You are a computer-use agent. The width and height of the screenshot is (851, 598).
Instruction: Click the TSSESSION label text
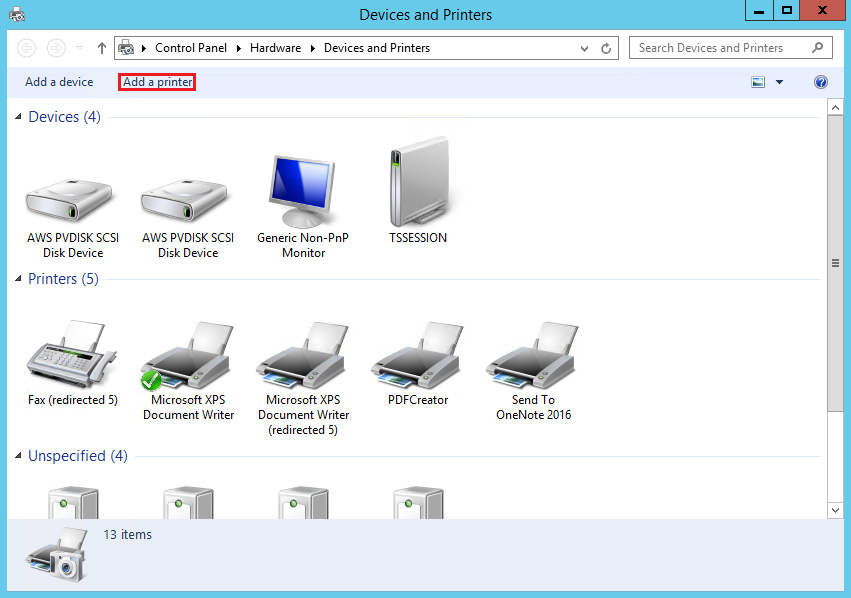[x=418, y=238]
